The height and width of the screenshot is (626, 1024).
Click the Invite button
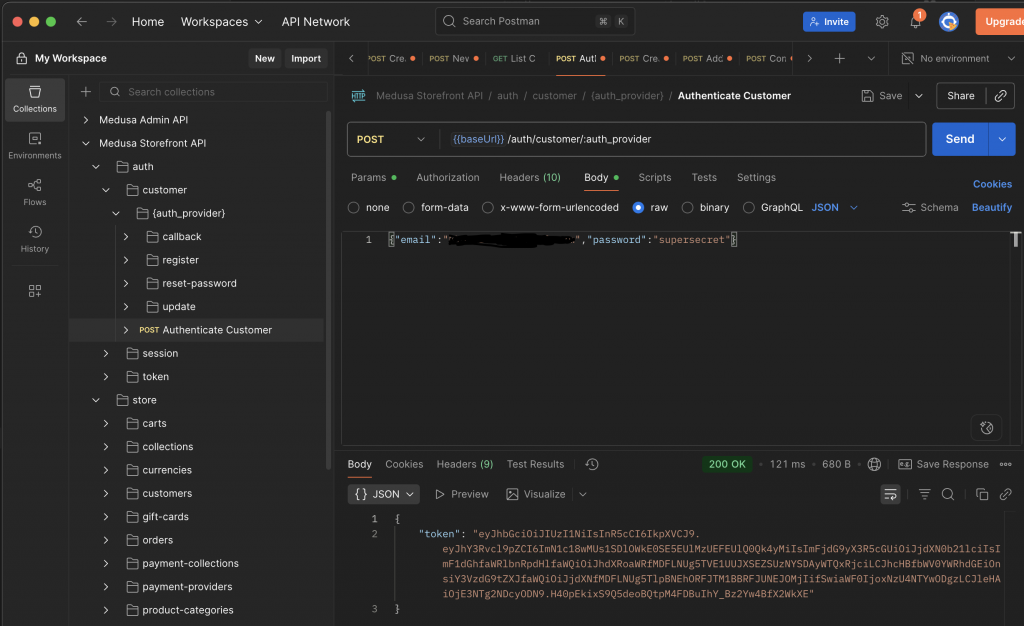[x=829, y=22]
